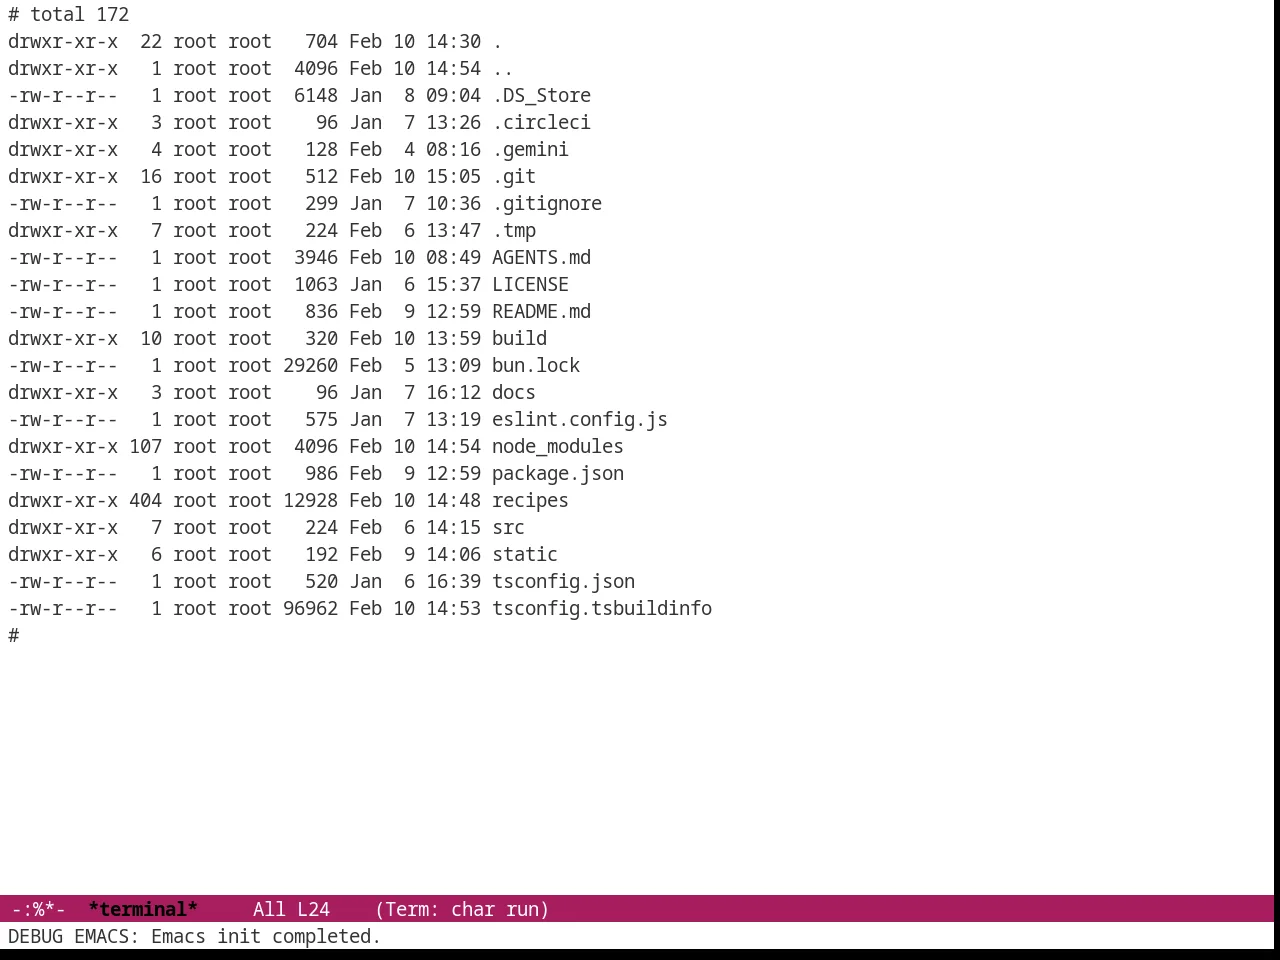Select the recipes directory name
Screen dimensions: 1280x960
530,500
